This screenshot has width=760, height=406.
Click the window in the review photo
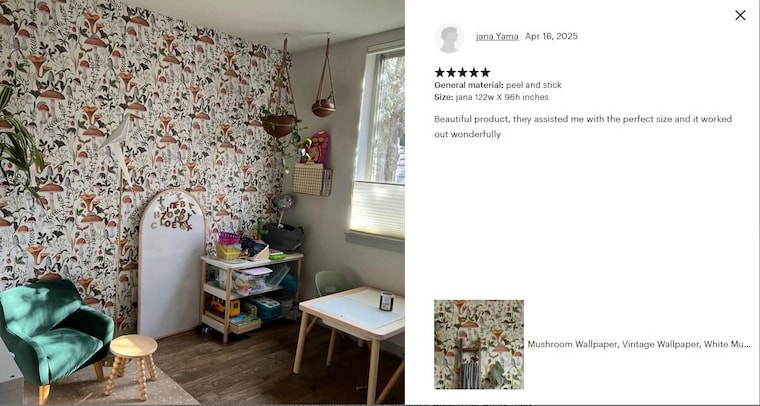381,143
